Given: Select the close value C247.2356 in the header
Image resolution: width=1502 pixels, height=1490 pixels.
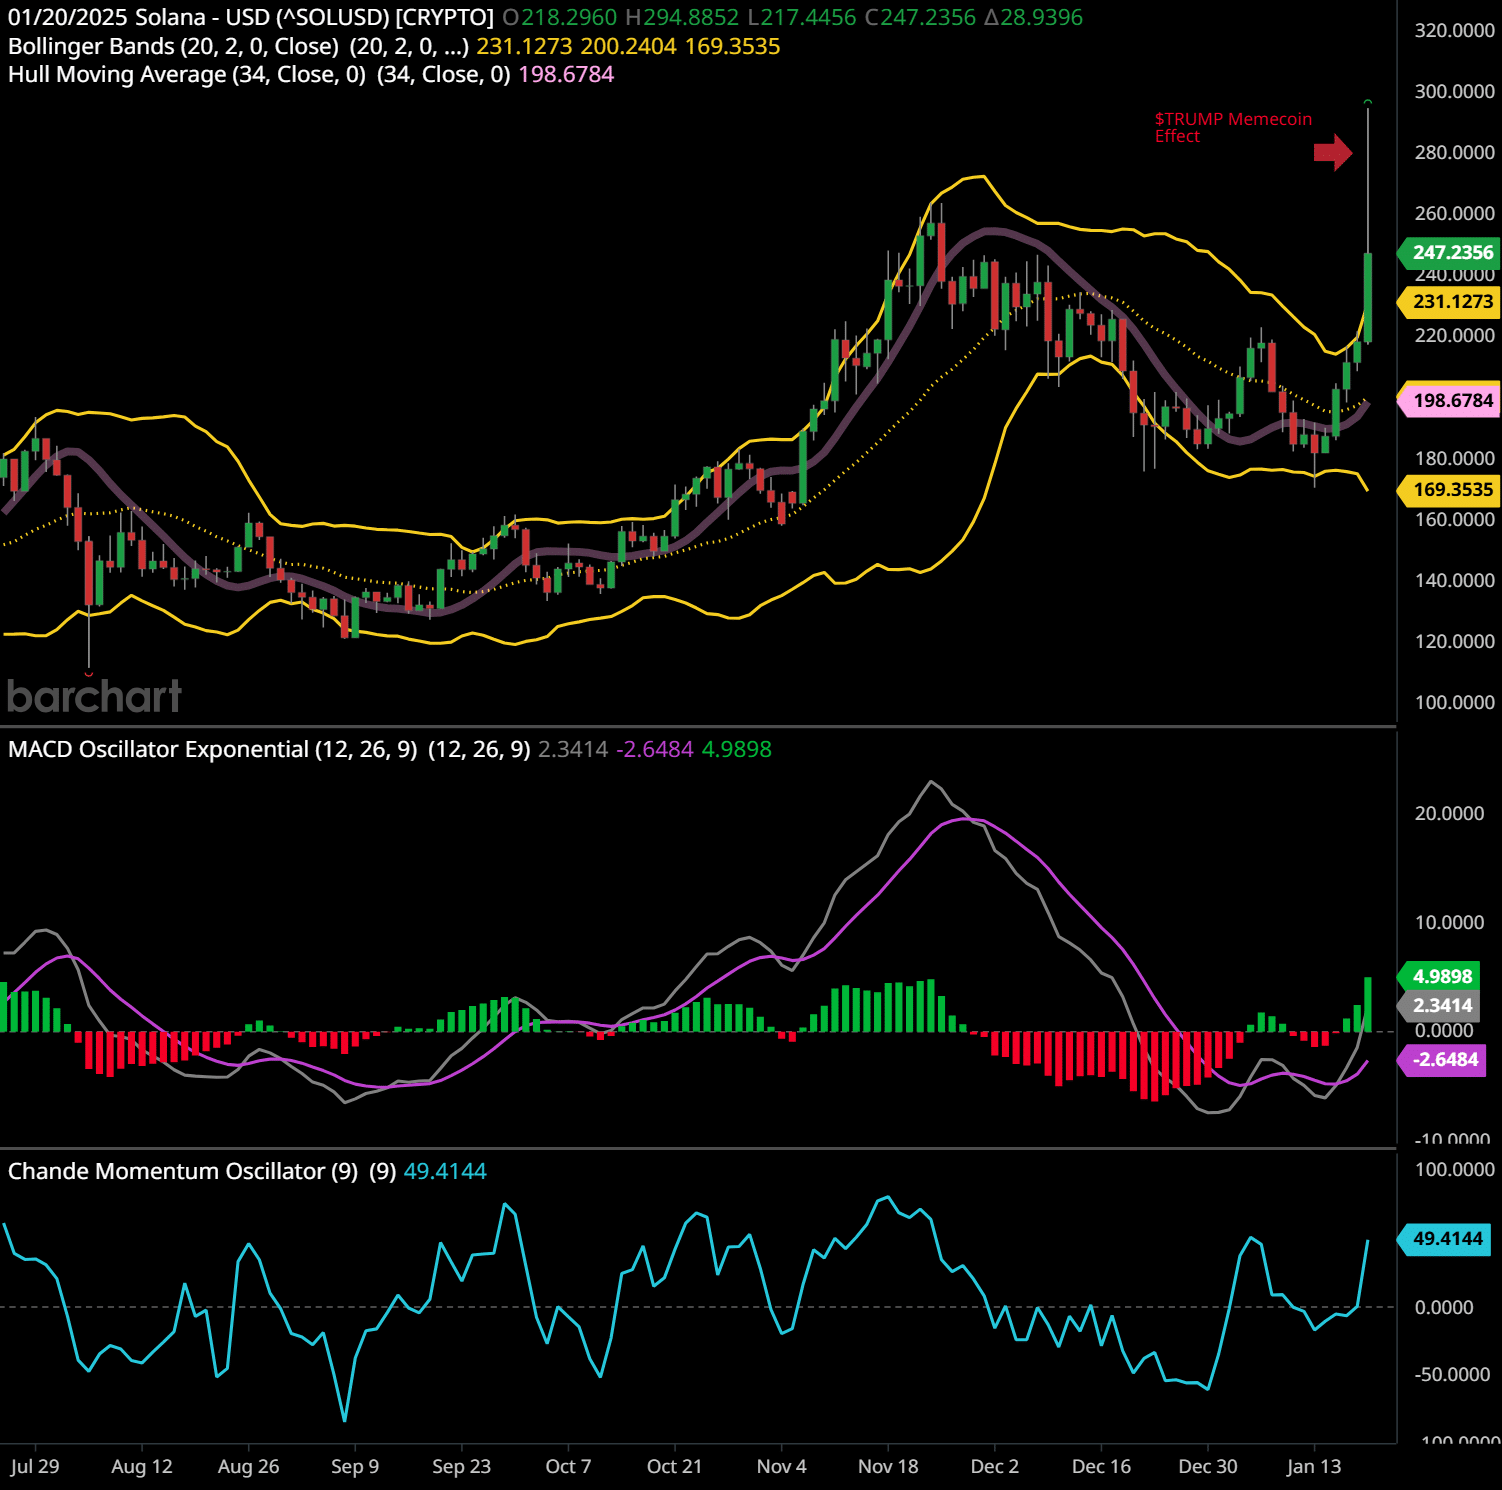Looking at the screenshot, I should [x=920, y=17].
